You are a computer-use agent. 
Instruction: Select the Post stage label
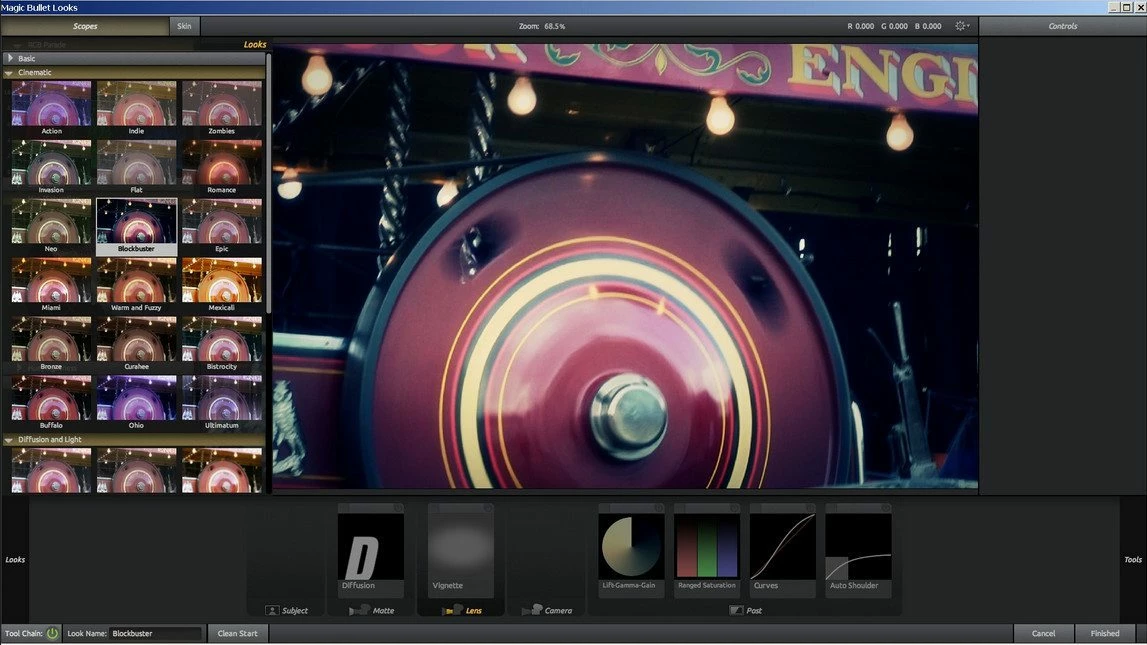754,611
